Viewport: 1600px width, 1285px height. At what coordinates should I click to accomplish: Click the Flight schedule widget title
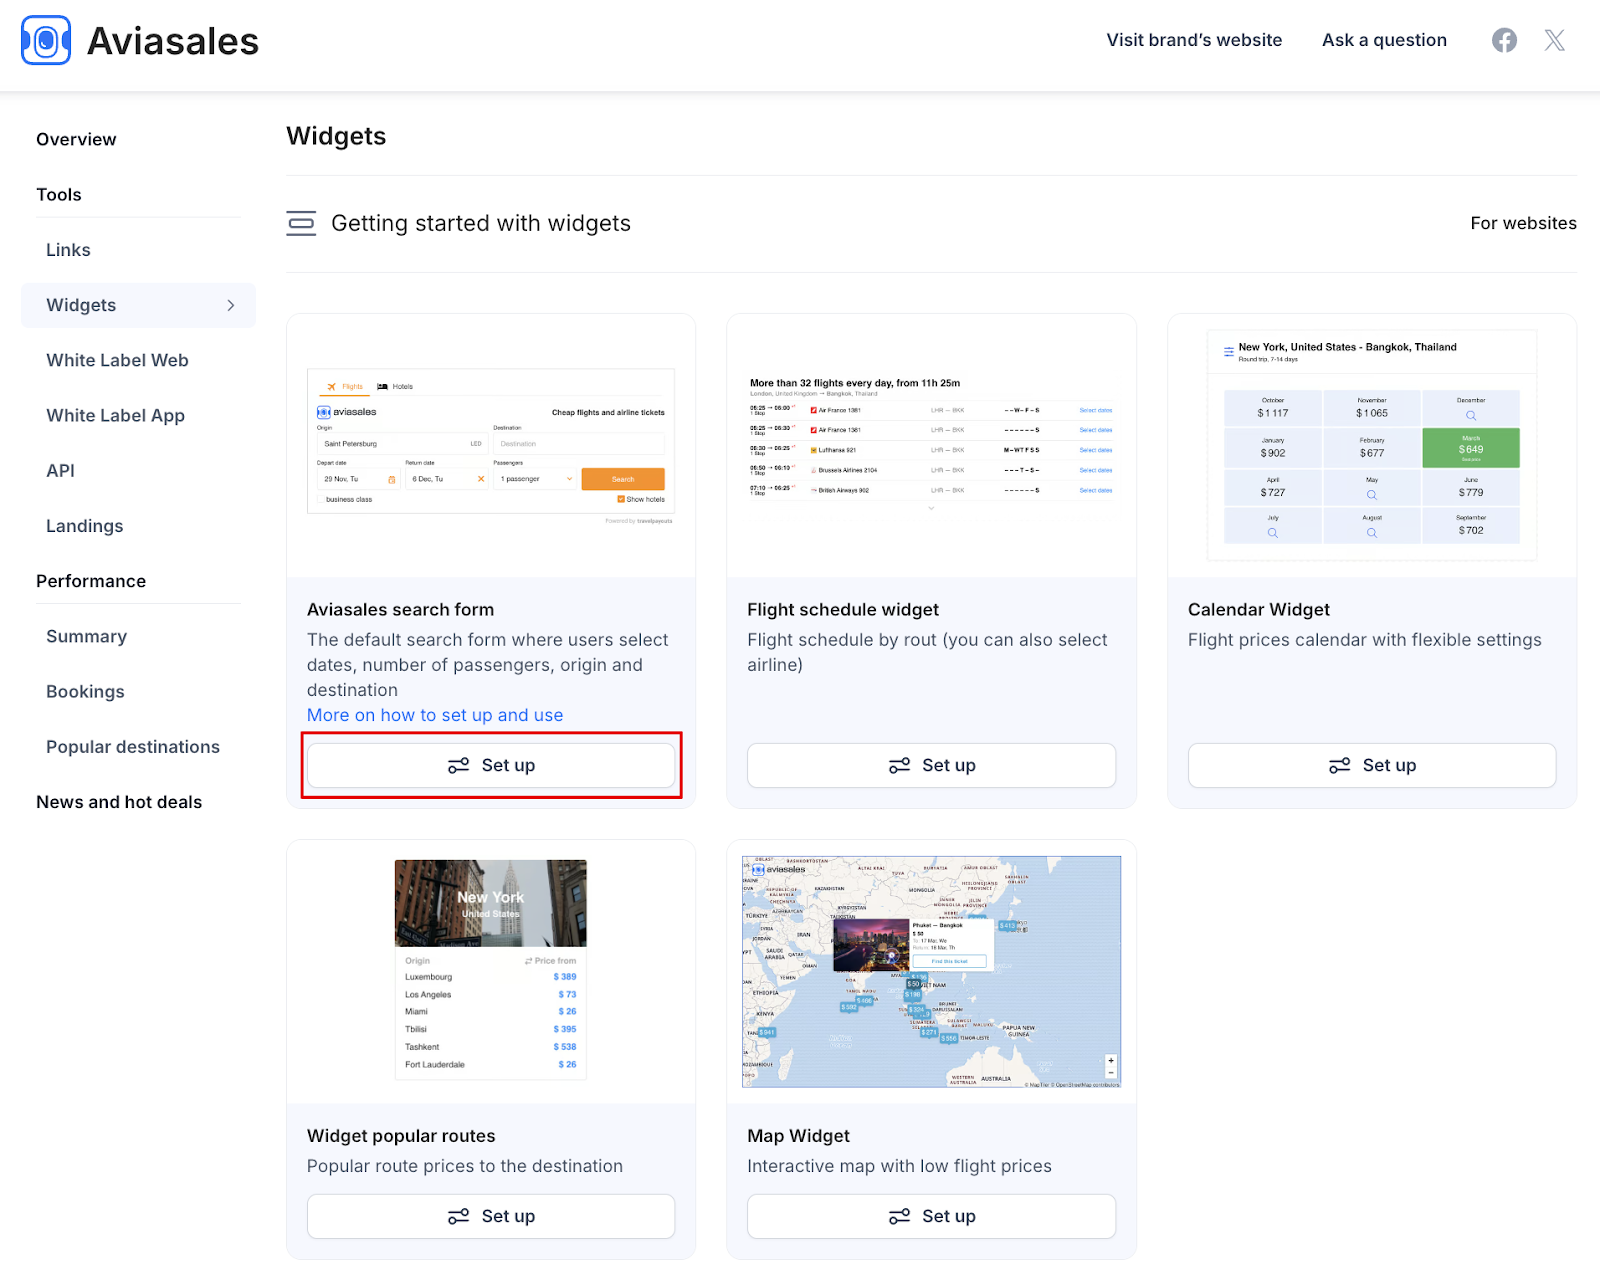point(843,610)
